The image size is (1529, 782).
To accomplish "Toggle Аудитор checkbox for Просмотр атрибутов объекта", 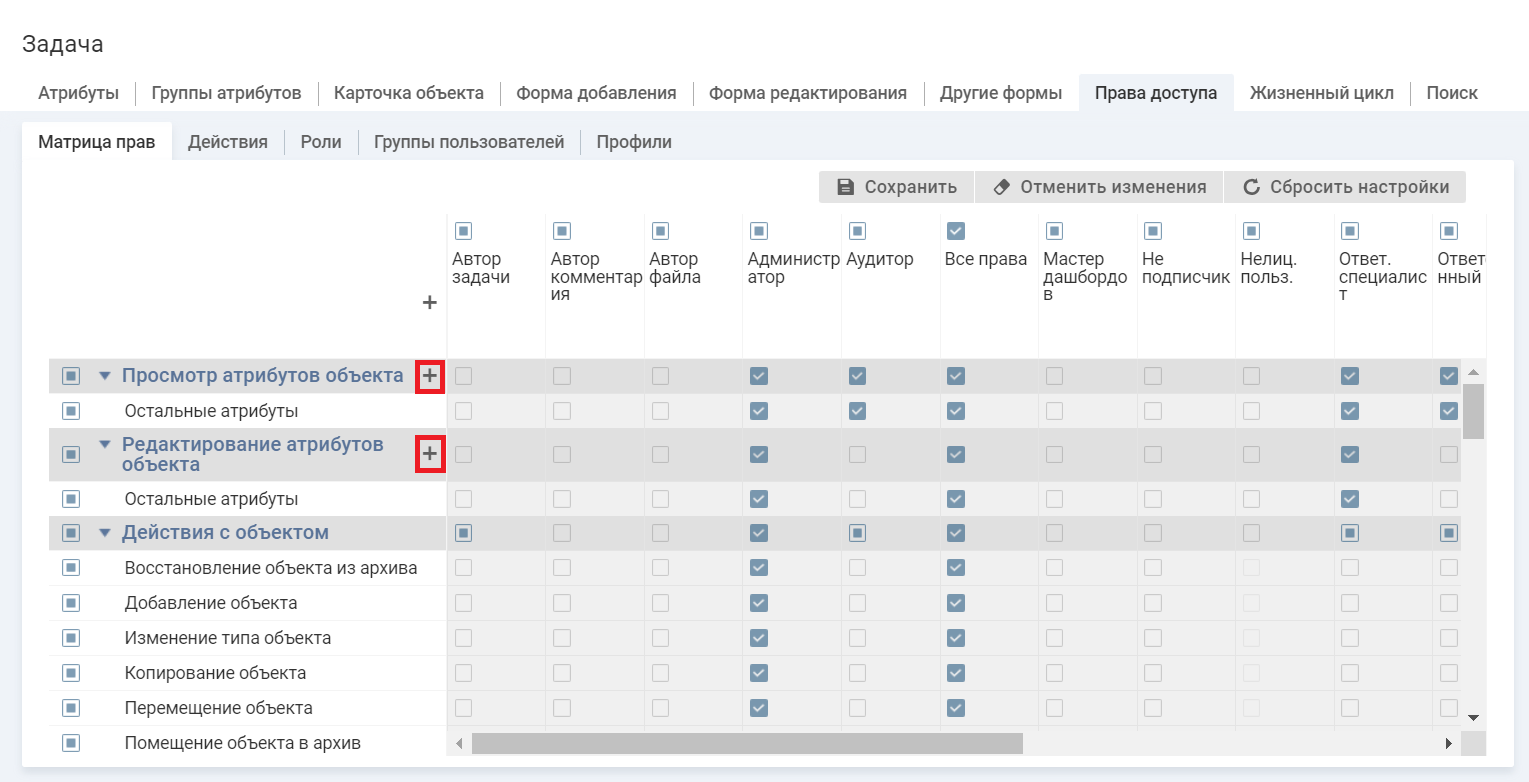I will (857, 376).
